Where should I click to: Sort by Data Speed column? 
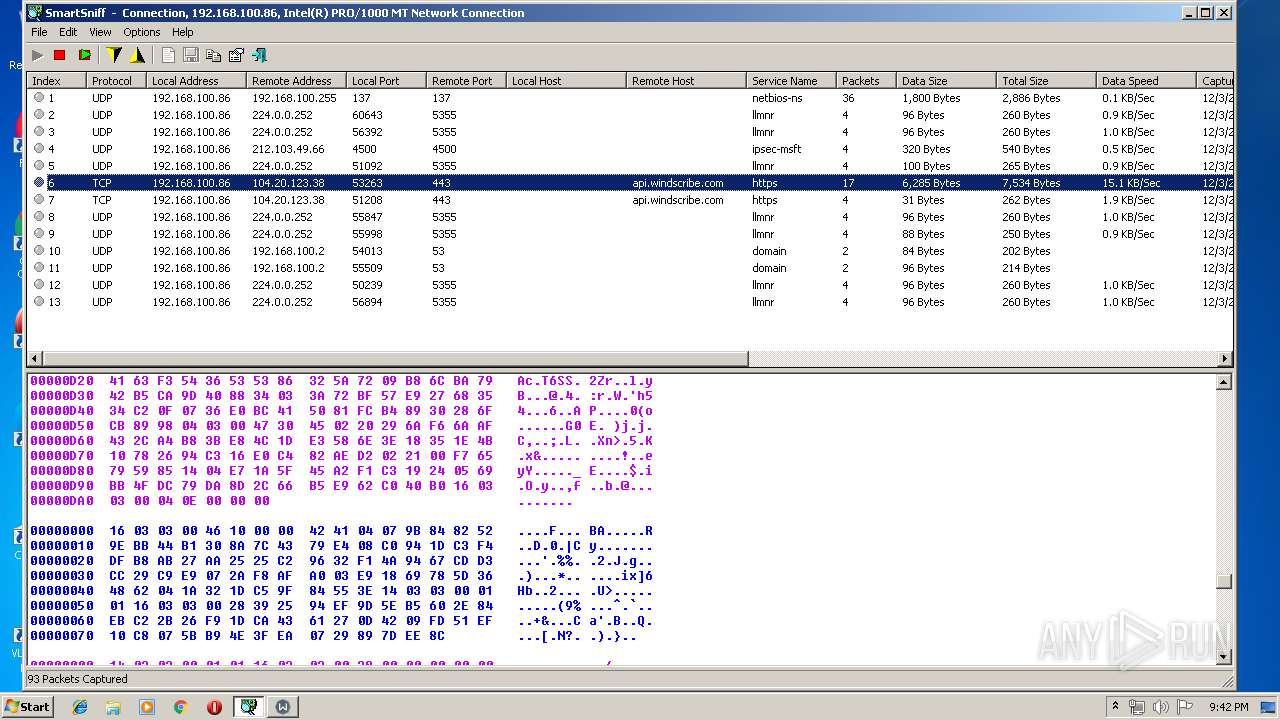(1146, 81)
